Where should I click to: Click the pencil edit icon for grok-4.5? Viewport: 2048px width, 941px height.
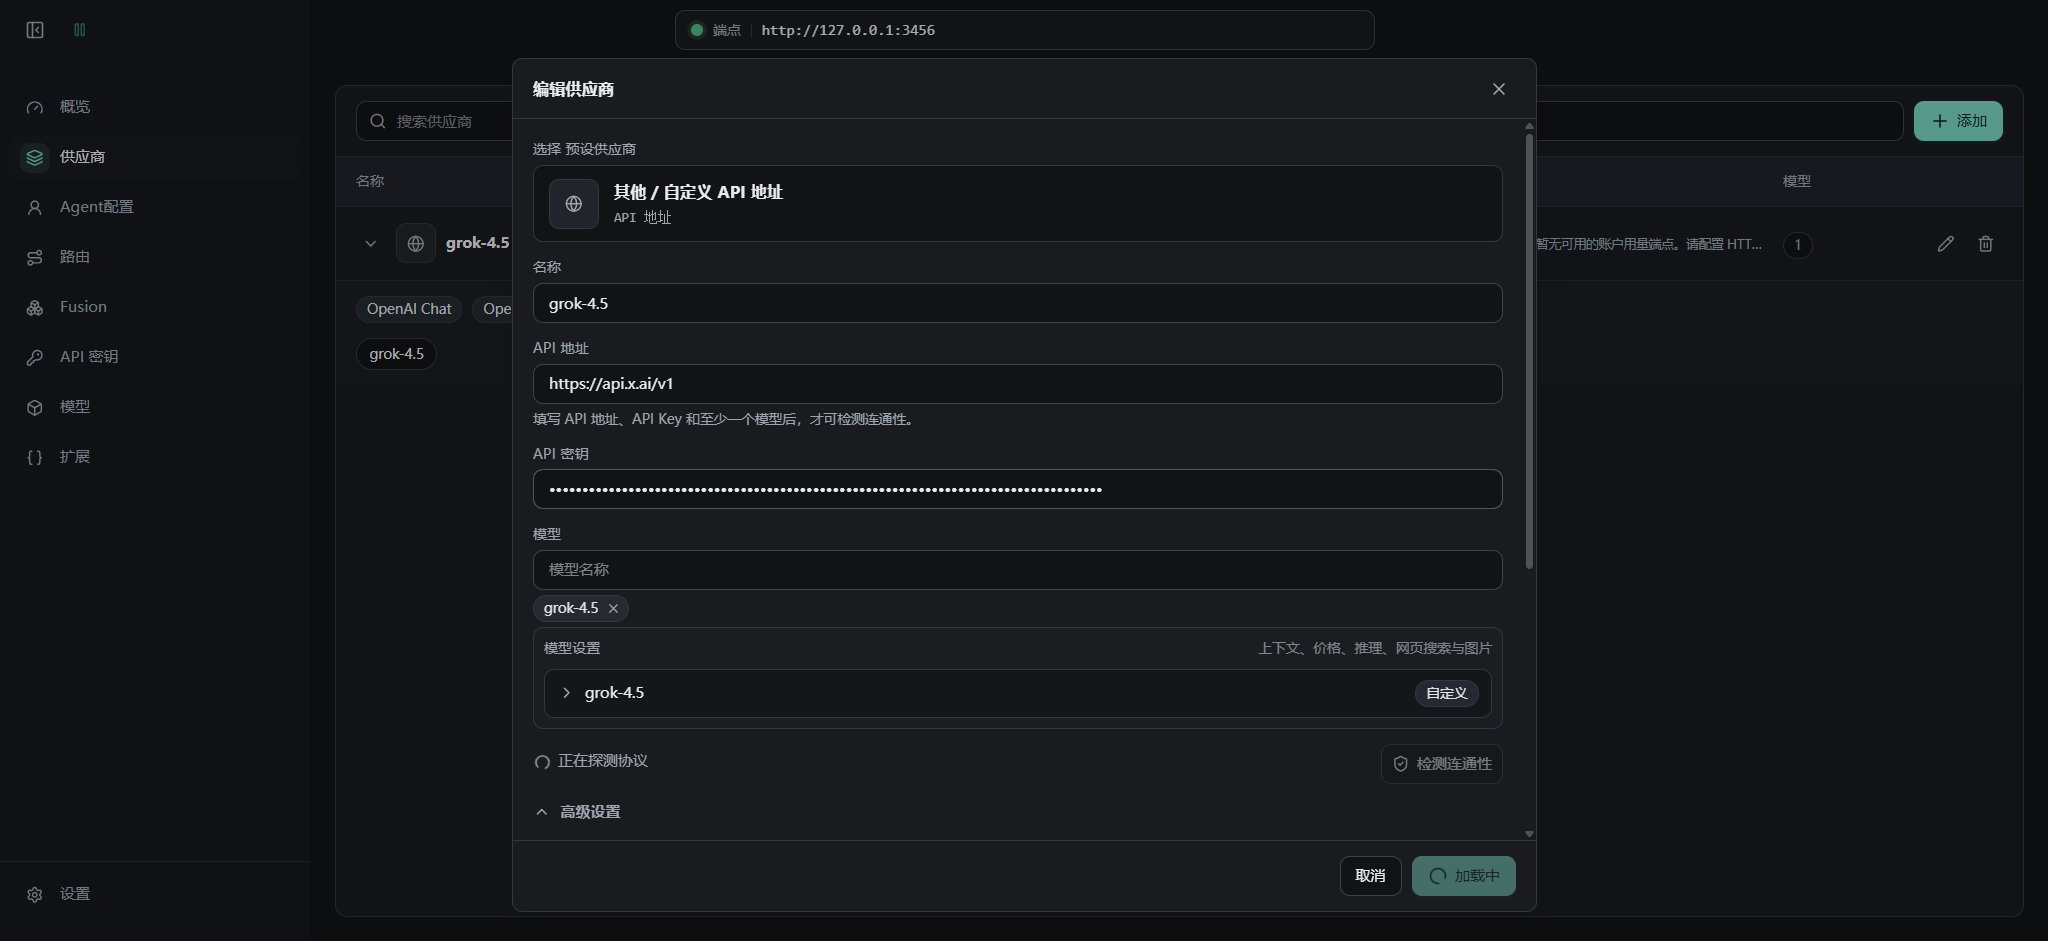coord(1945,244)
